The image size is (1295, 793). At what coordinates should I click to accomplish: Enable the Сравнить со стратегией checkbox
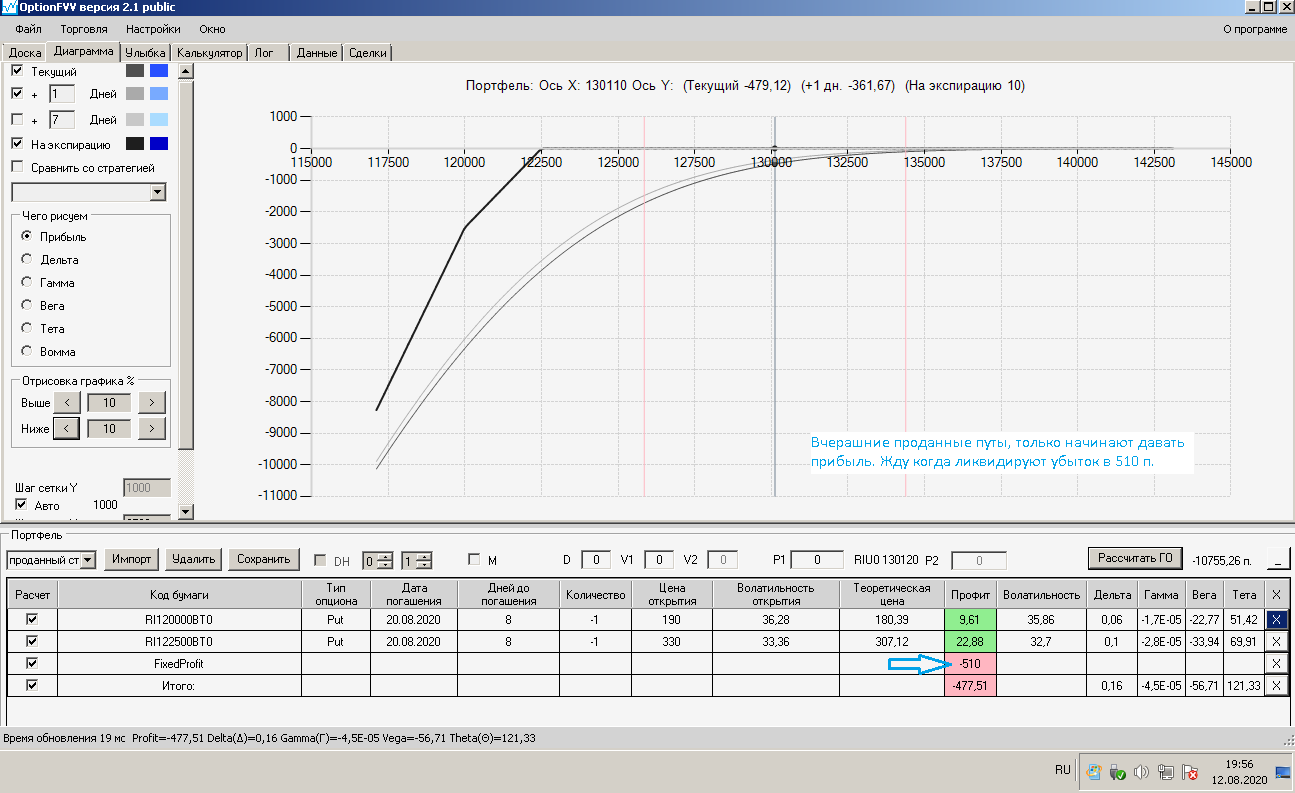click(x=17, y=167)
